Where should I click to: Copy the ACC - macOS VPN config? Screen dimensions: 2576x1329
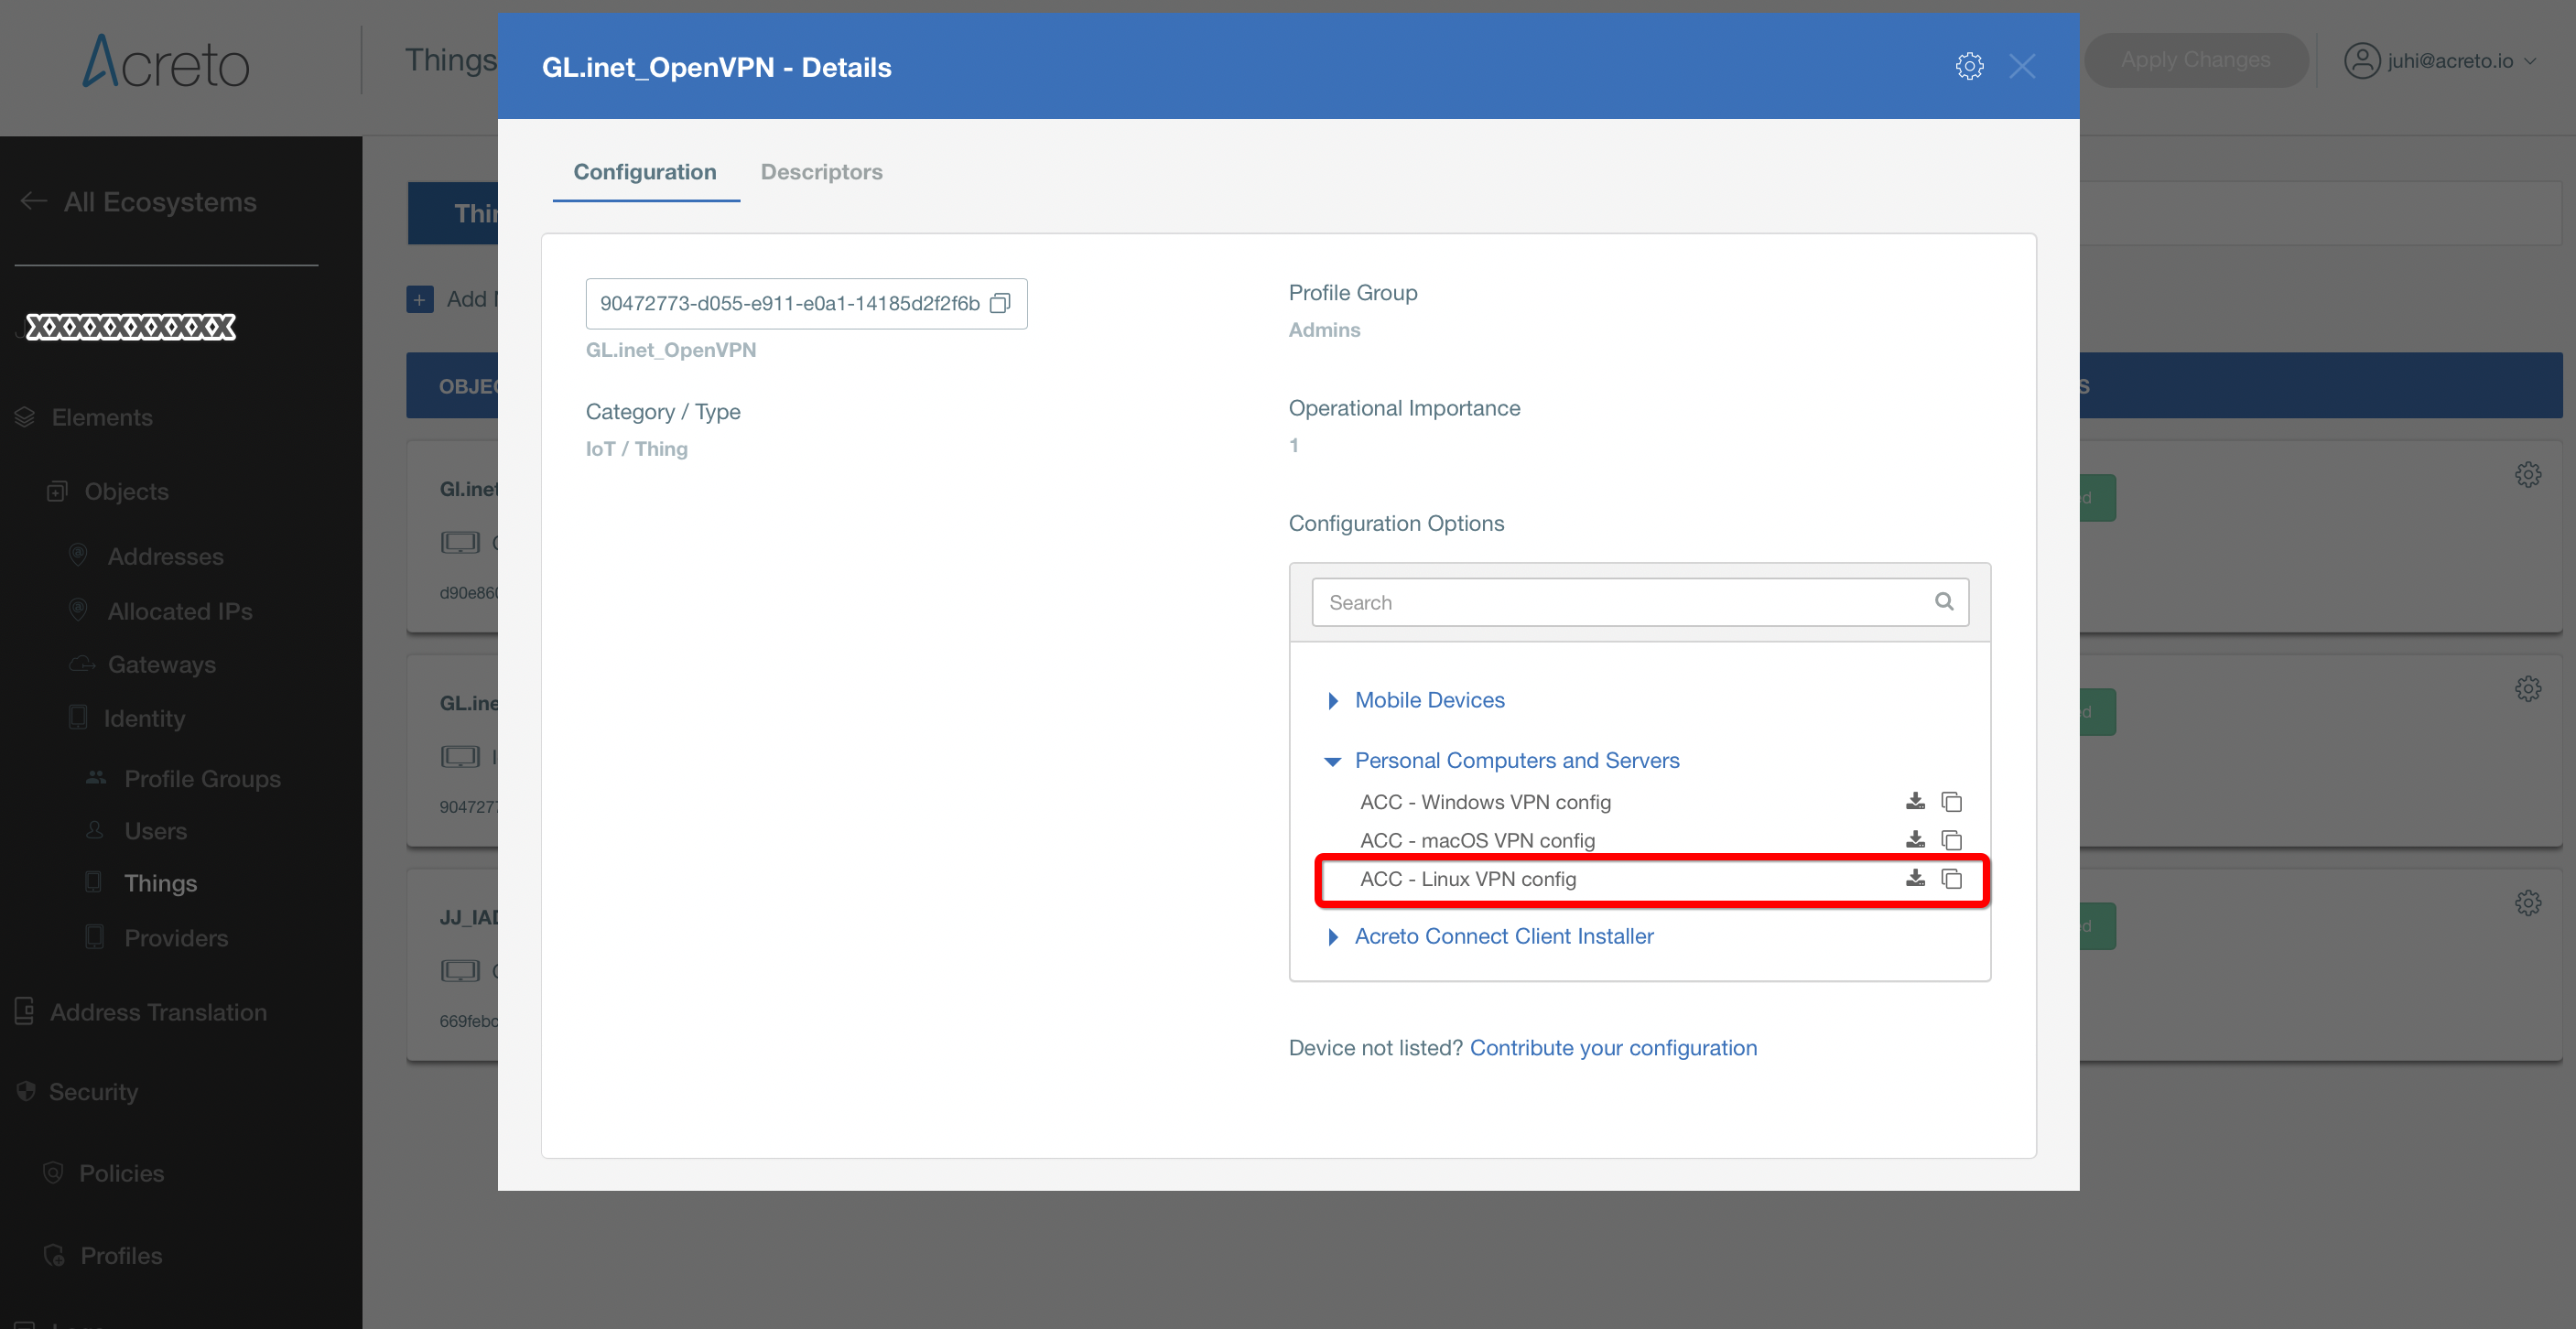[1951, 840]
